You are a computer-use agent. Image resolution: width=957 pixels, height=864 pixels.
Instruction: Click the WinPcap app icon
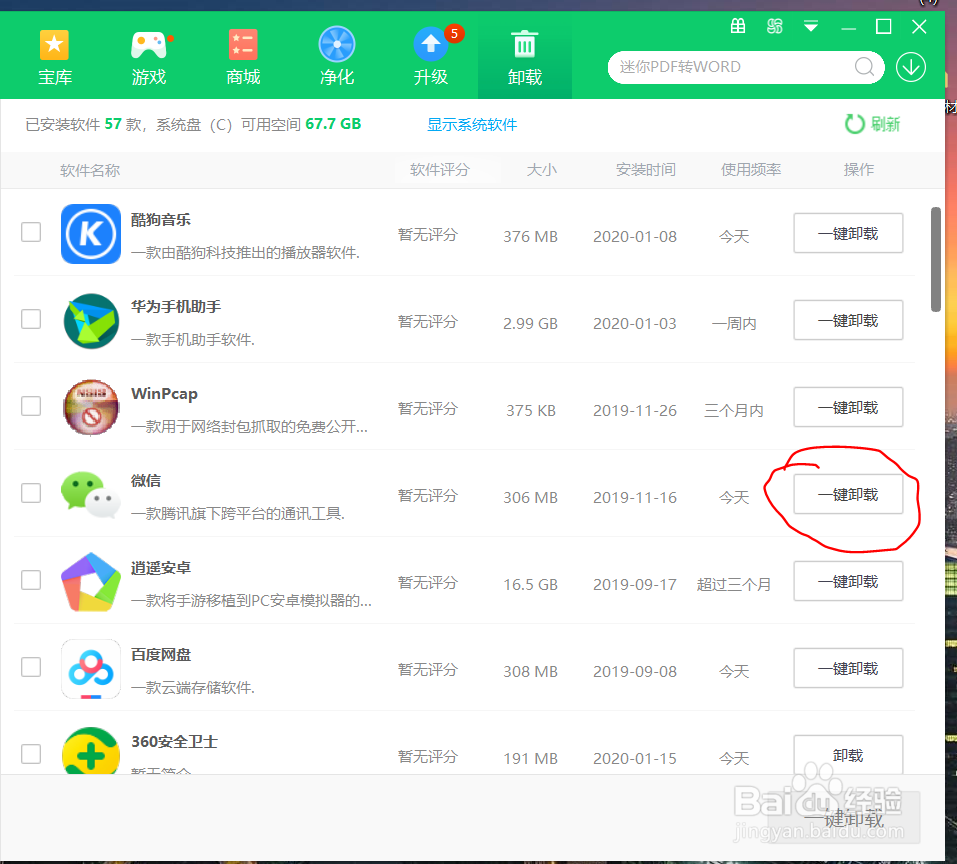(x=91, y=408)
